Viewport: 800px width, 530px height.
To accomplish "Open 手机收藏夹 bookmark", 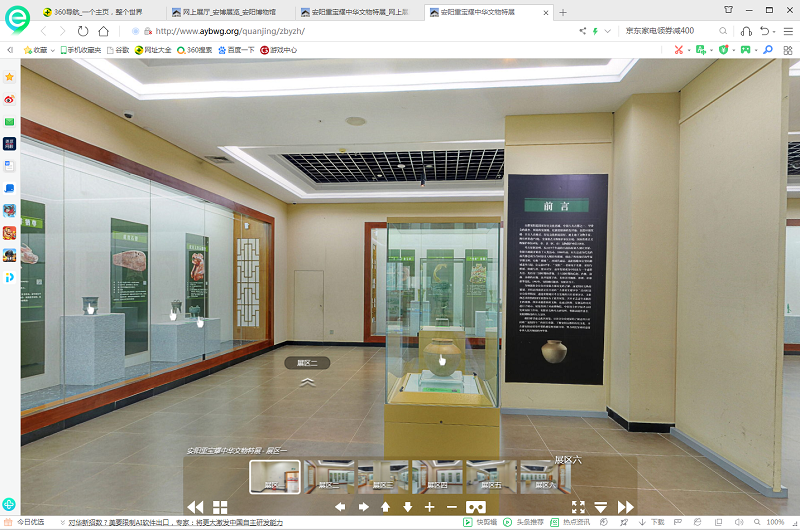I will click(x=81, y=50).
